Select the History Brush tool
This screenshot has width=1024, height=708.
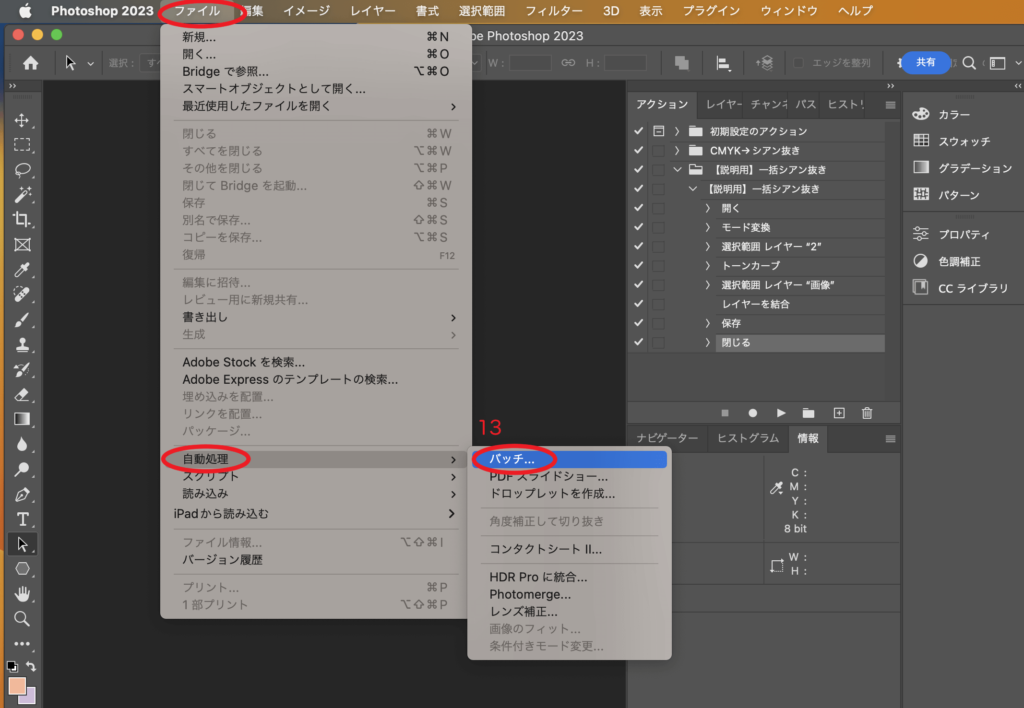(22, 370)
